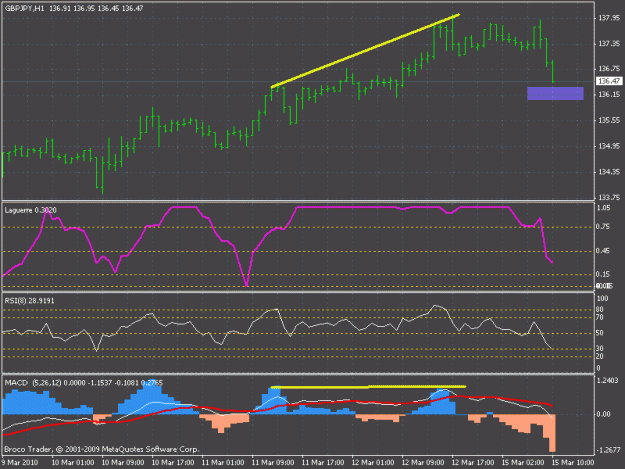The height and width of the screenshot is (469, 625).
Task: Click the 12 Mar 17:00 time label
Action: [473, 463]
